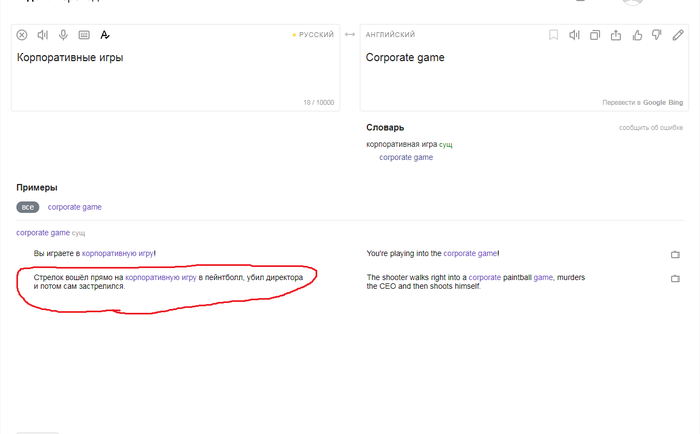Viewport: 700px width, 434px height.
Task: Swap translation languages arrow
Action: [x=350, y=34]
